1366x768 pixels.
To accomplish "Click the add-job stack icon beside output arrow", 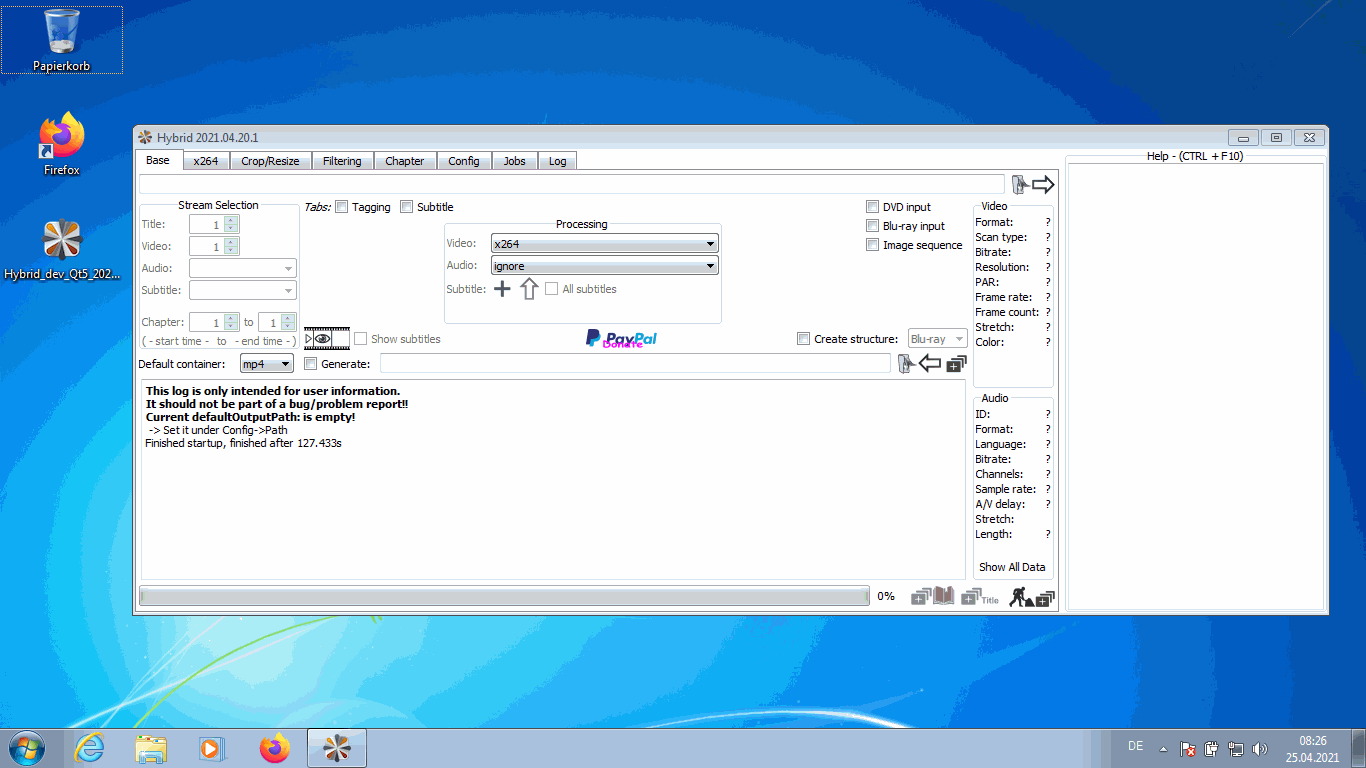I will coord(957,364).
